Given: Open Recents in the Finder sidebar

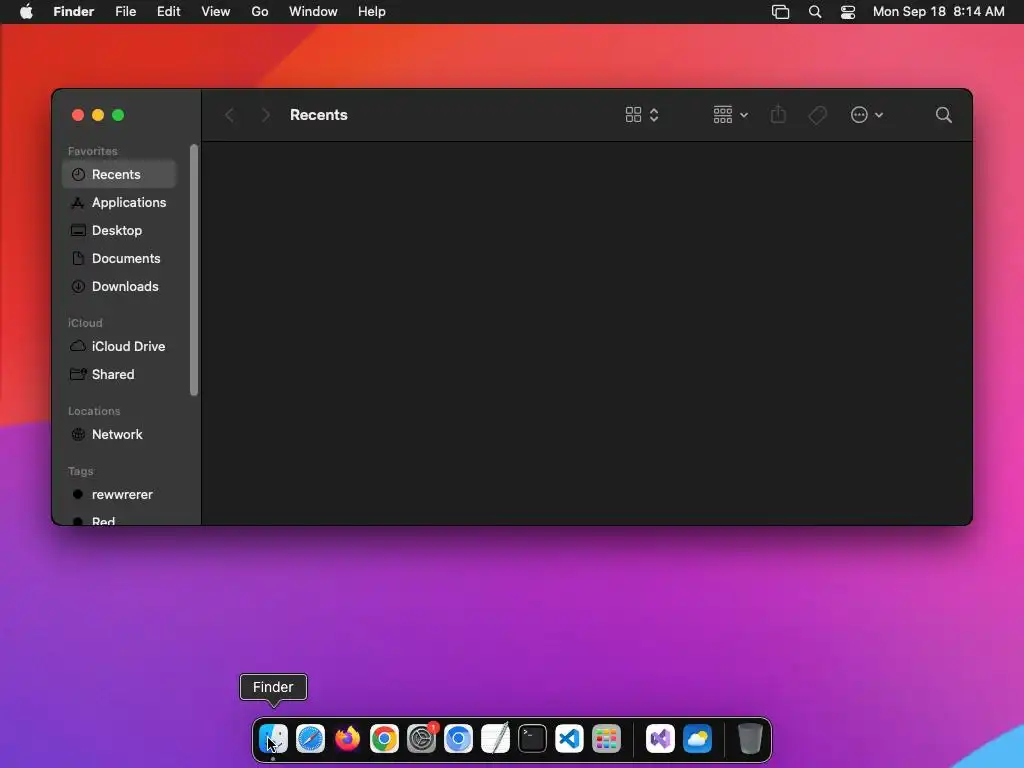Looking at the screenshot, I should tap(119, 174).
